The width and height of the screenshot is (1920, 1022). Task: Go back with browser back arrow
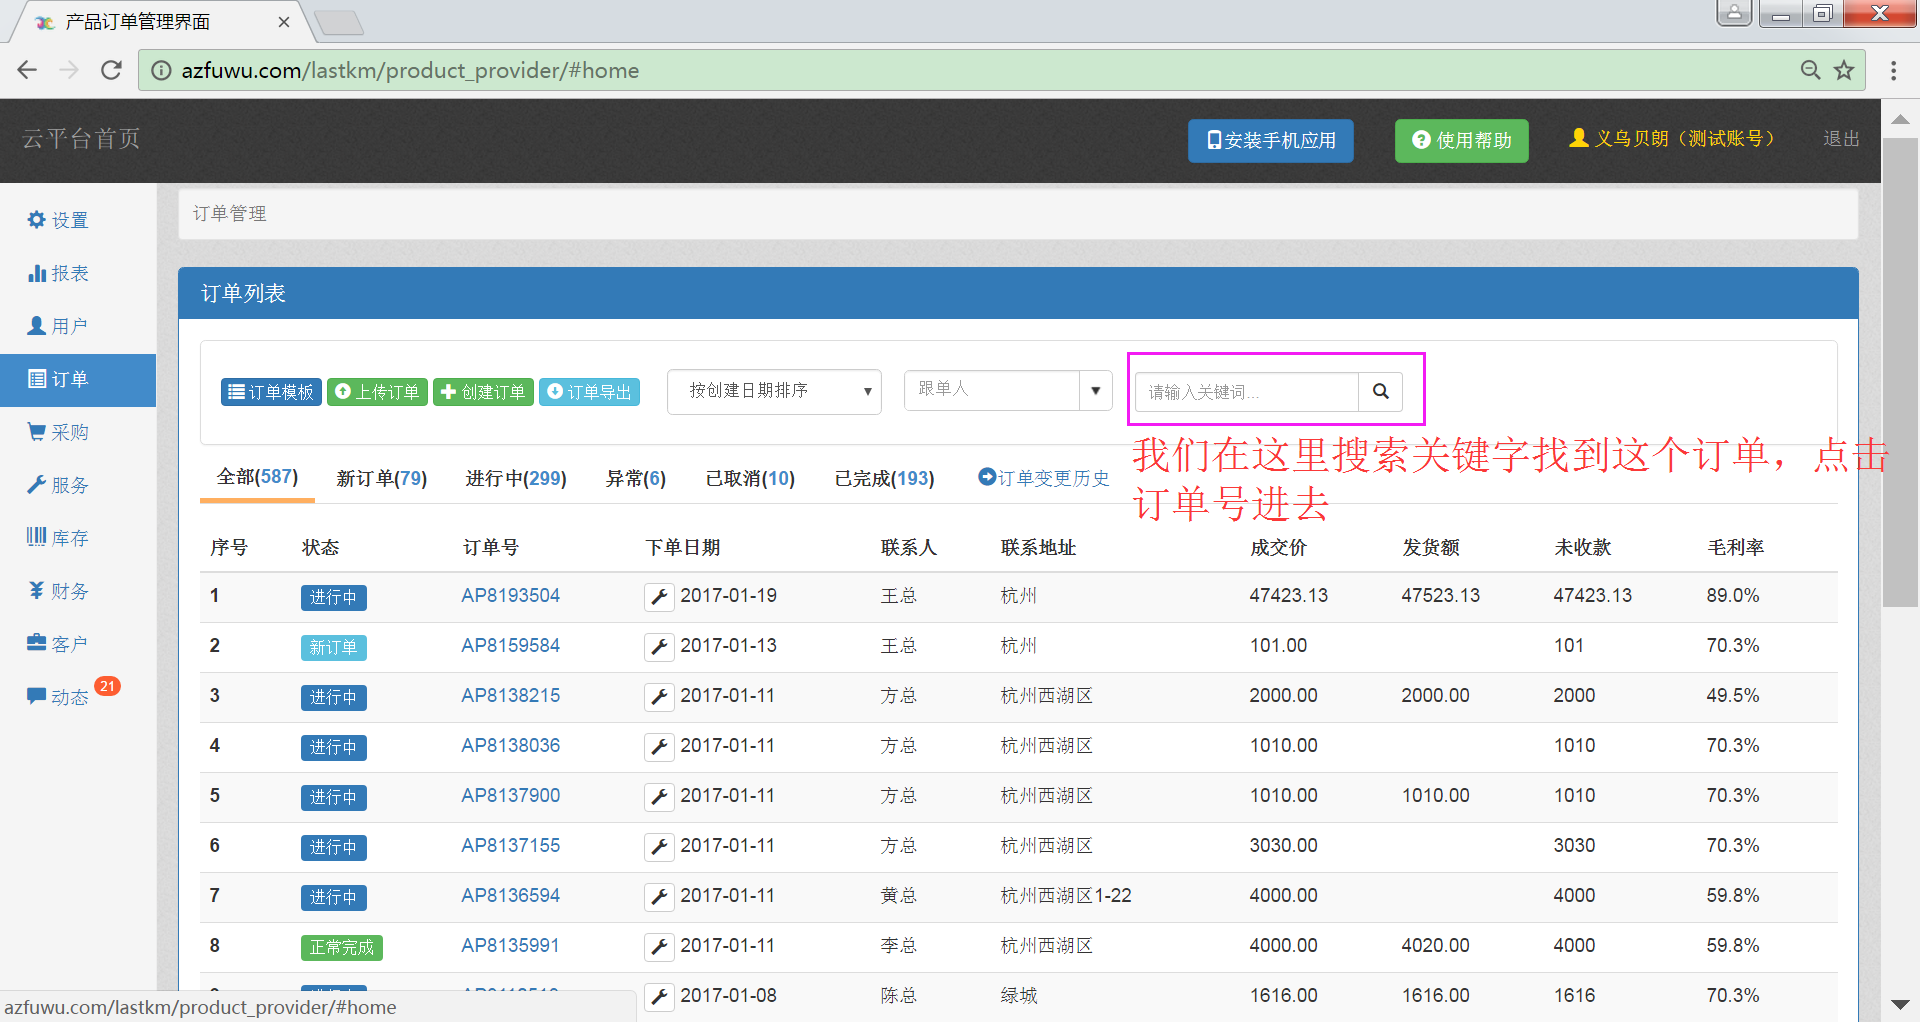27,70
